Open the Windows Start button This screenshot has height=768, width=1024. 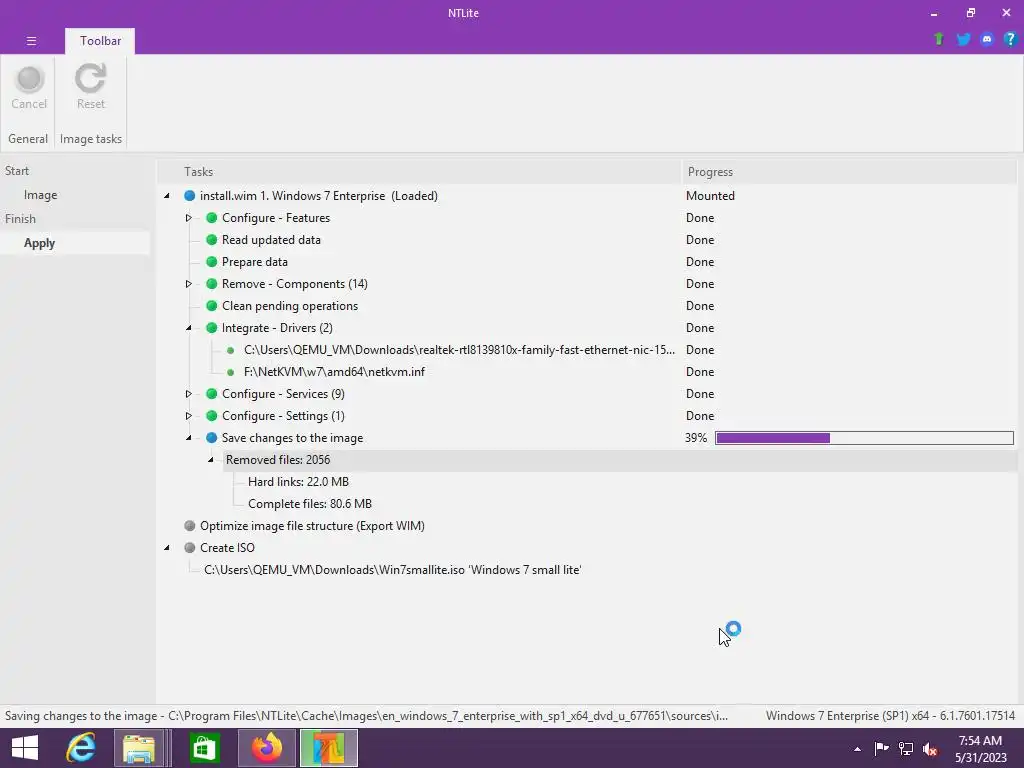click(25, 748)
